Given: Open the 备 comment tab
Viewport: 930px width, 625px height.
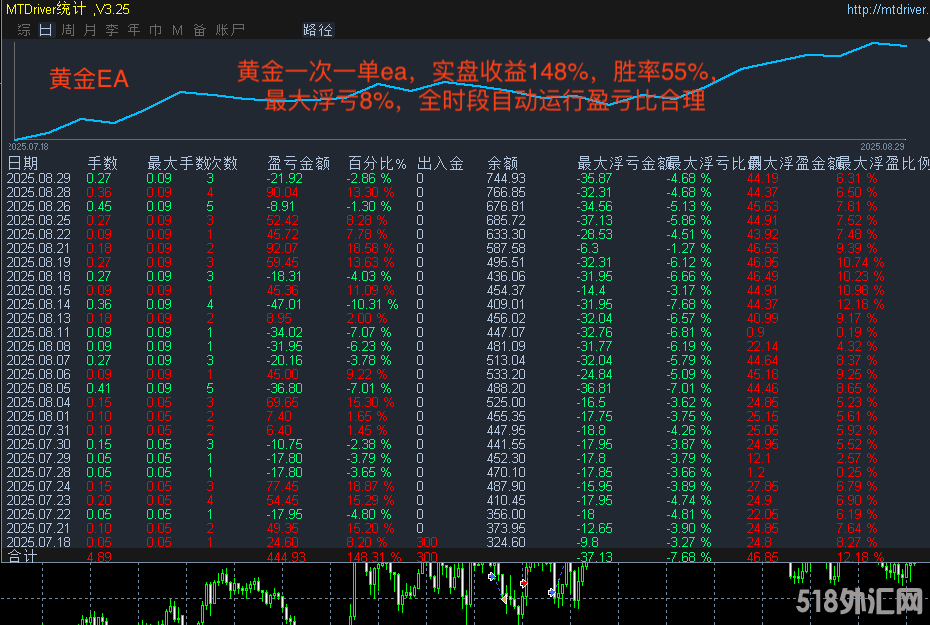Looking at the screenshot, I should coord(199,30).
